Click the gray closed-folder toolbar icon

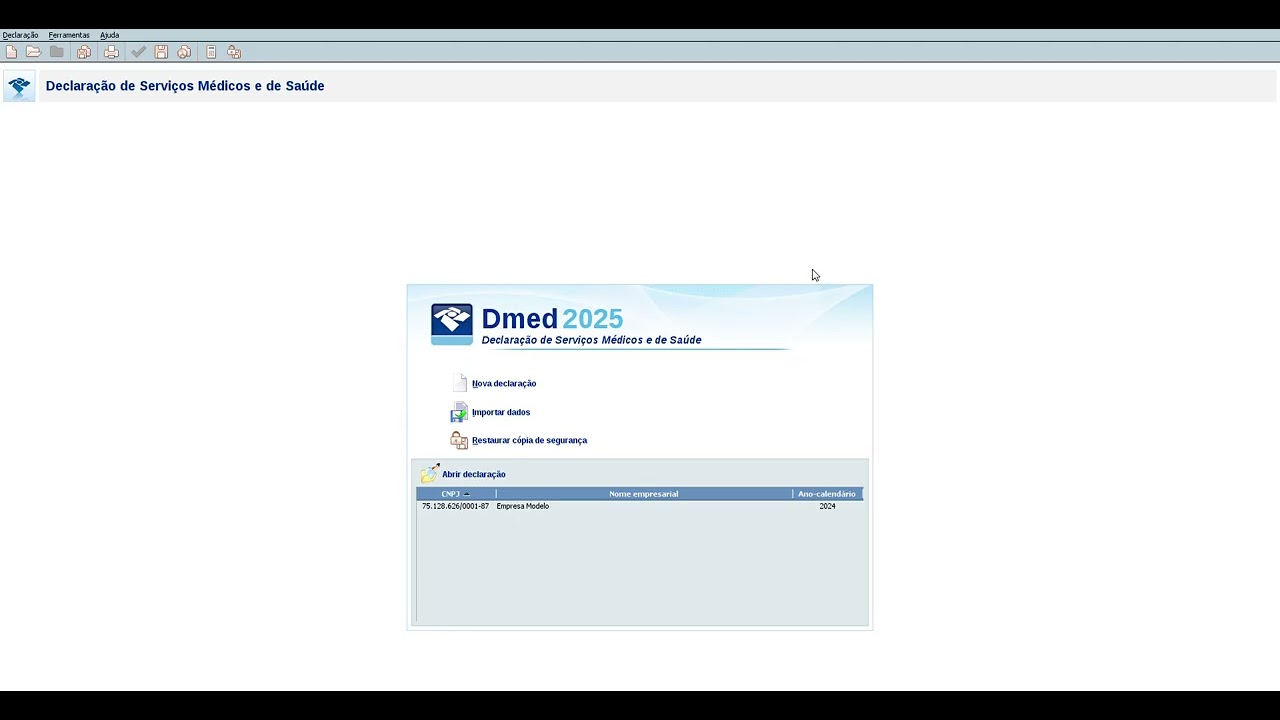pyautogui.click(x=57, y=52)
